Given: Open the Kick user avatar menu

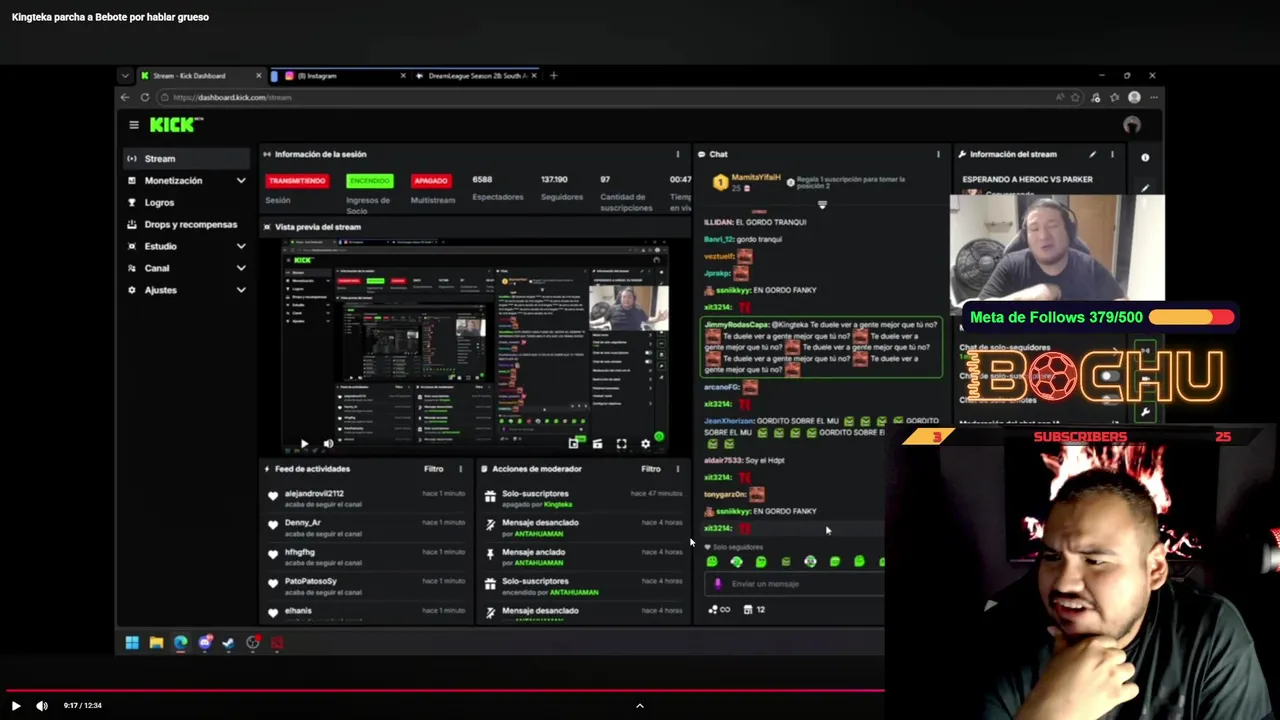Looking at the screenshot, I should (1132, 125).
